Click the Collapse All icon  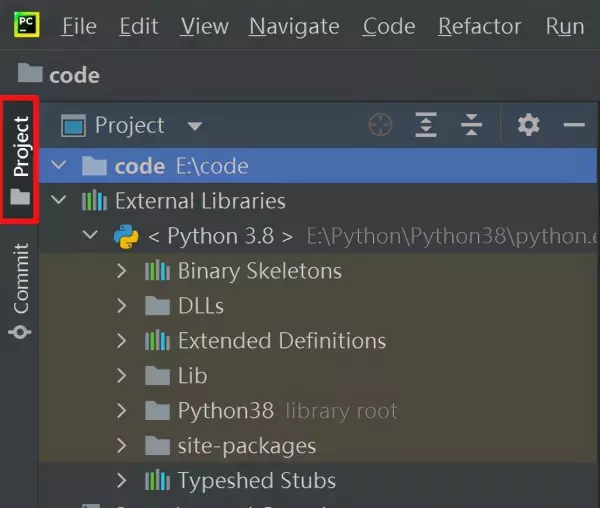(471, 125)
